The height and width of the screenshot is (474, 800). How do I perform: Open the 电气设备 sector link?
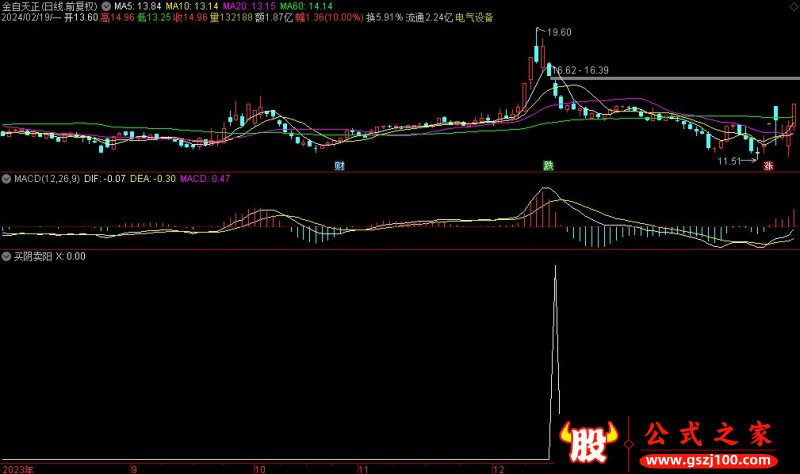pos(474,17)
